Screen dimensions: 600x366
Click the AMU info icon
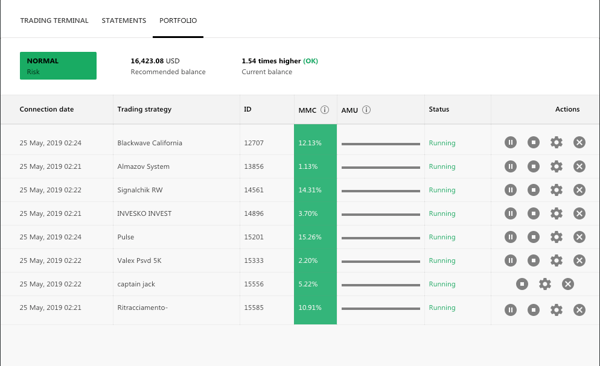(366, 110)
